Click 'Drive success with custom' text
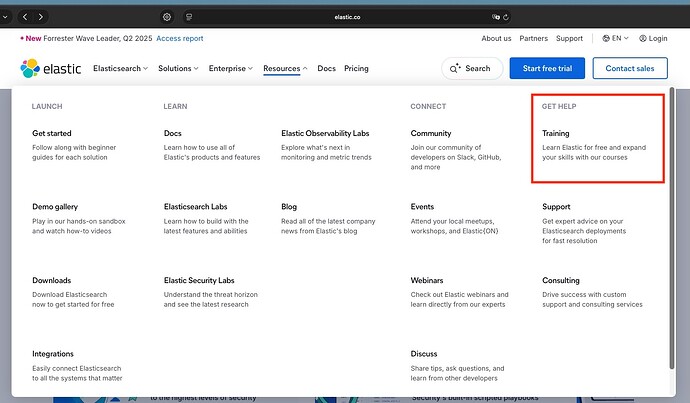Screen dimensions: 690x403 [584, 295]
